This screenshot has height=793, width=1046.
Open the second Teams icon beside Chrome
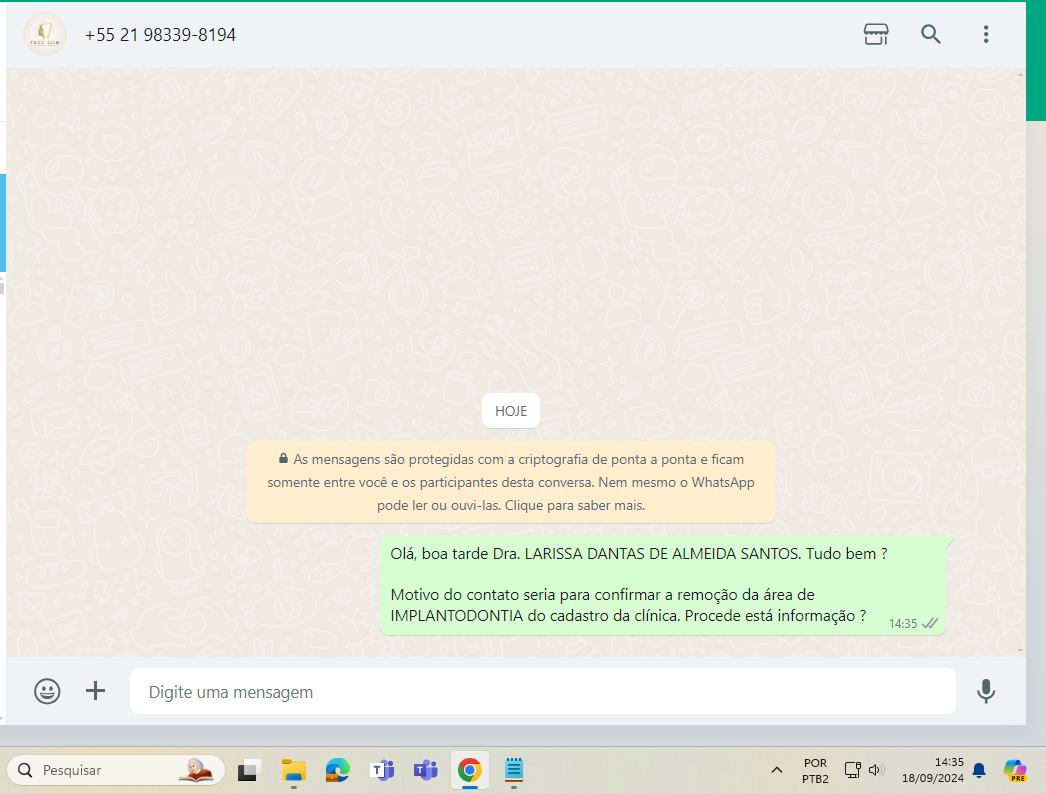(x=426, y=770)
